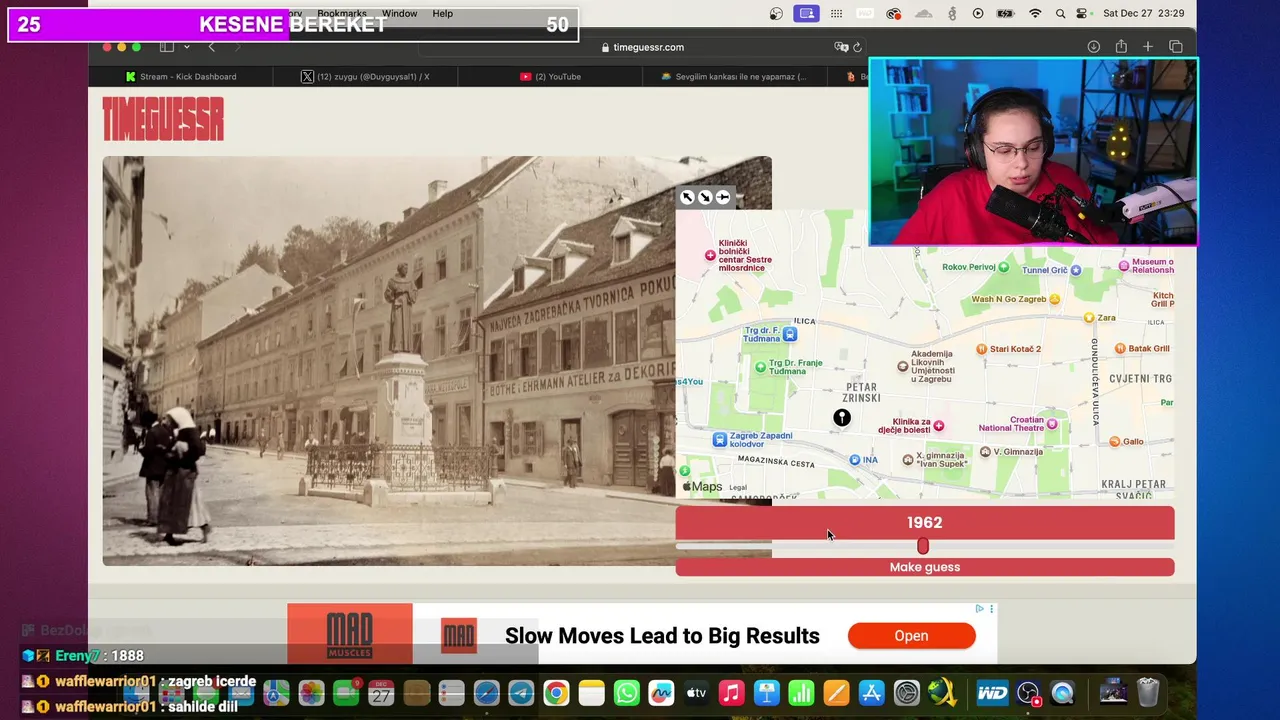Click the black location pin on map
The image size is (1280, 720).
tap(842, 418)
